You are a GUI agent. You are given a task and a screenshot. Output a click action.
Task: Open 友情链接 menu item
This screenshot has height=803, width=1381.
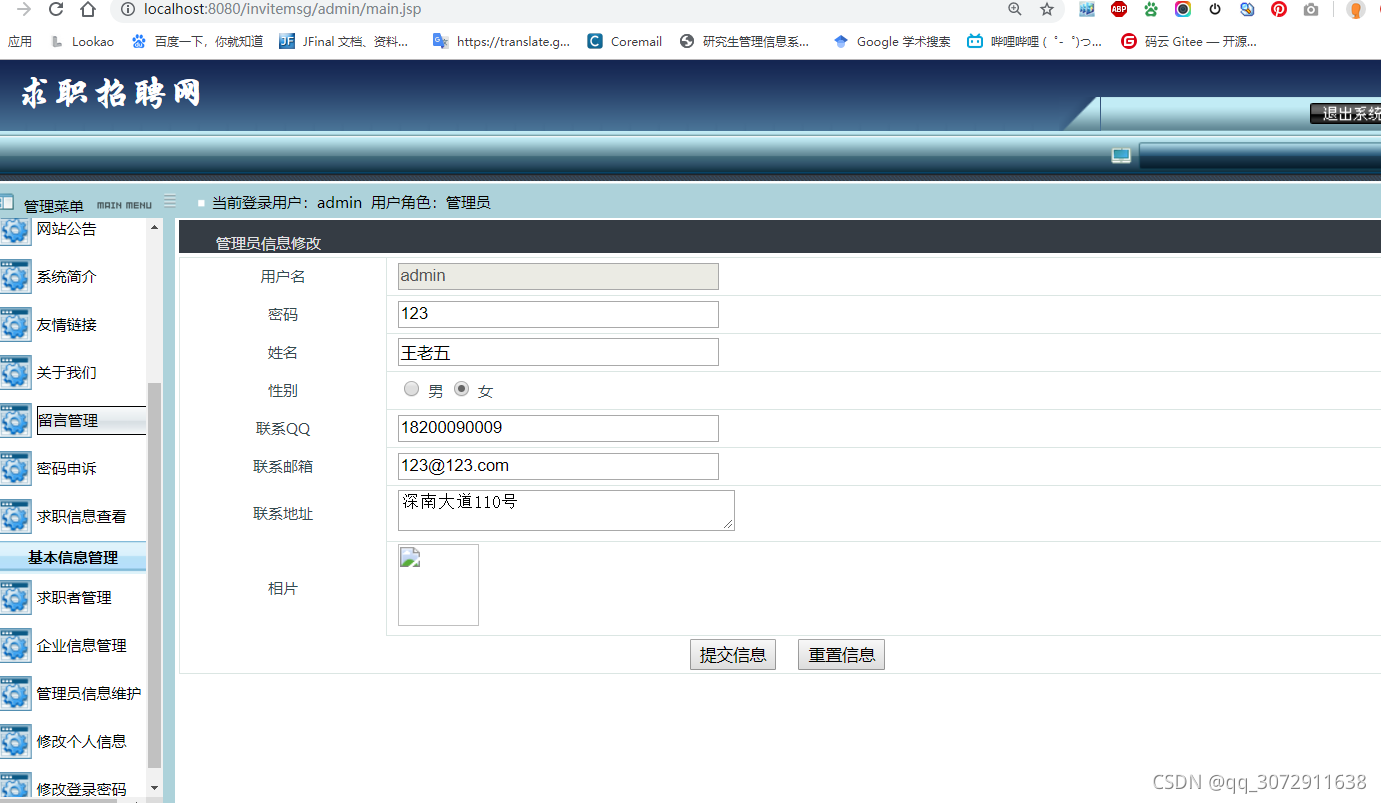(67, 325)
